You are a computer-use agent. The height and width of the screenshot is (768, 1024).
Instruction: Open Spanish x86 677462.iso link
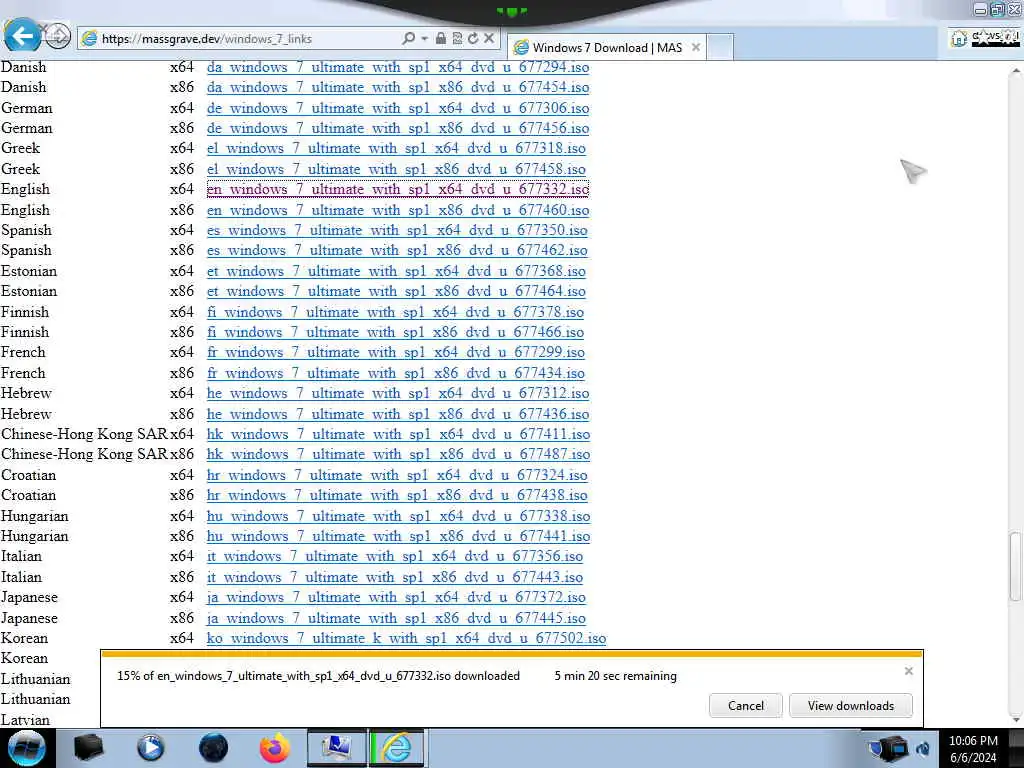(x=397, y=251)
